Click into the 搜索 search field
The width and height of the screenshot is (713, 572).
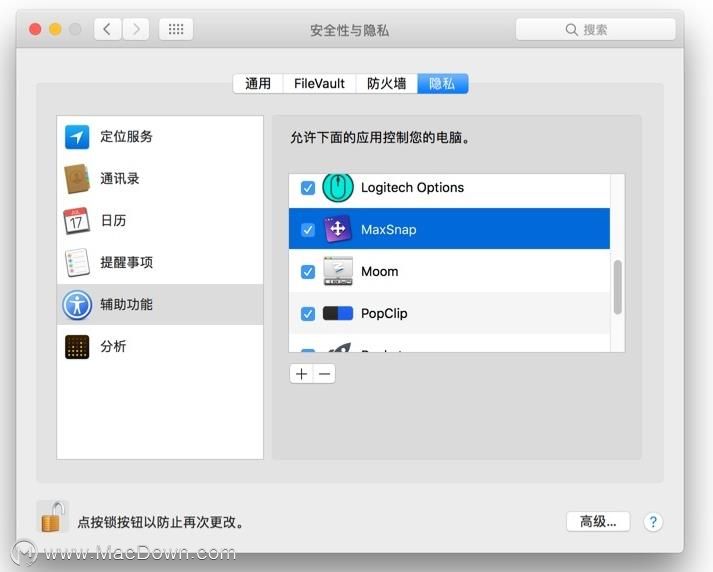pyautogui.click(x=595, y=30)
